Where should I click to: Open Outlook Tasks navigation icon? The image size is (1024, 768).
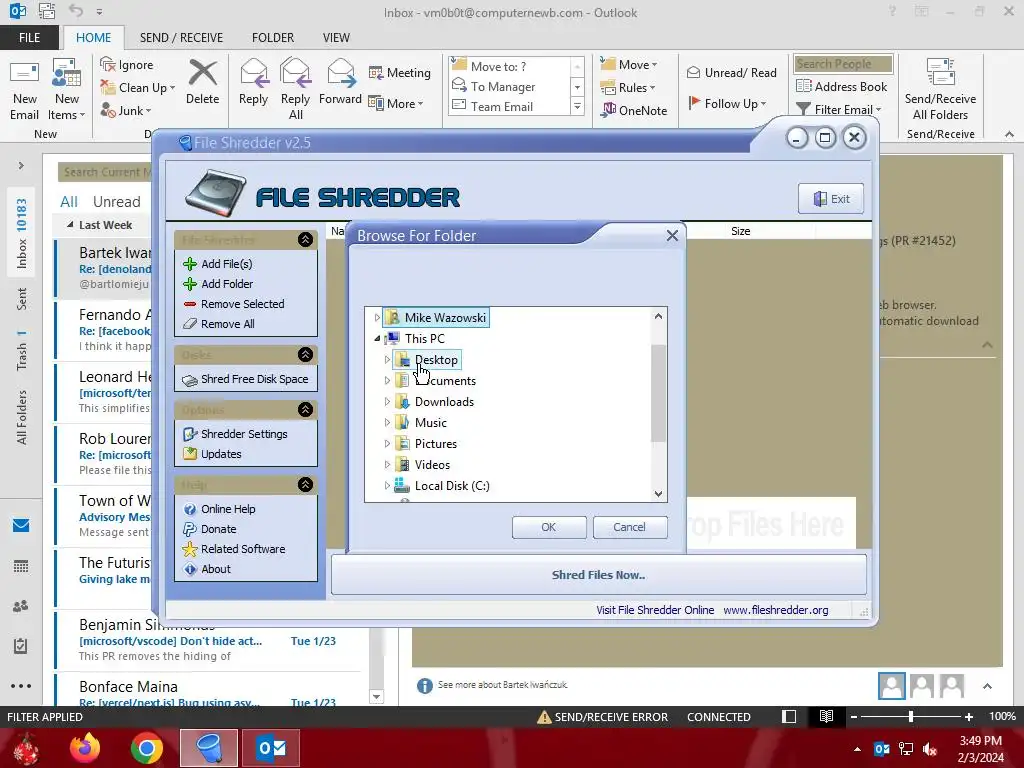(21, 646)
